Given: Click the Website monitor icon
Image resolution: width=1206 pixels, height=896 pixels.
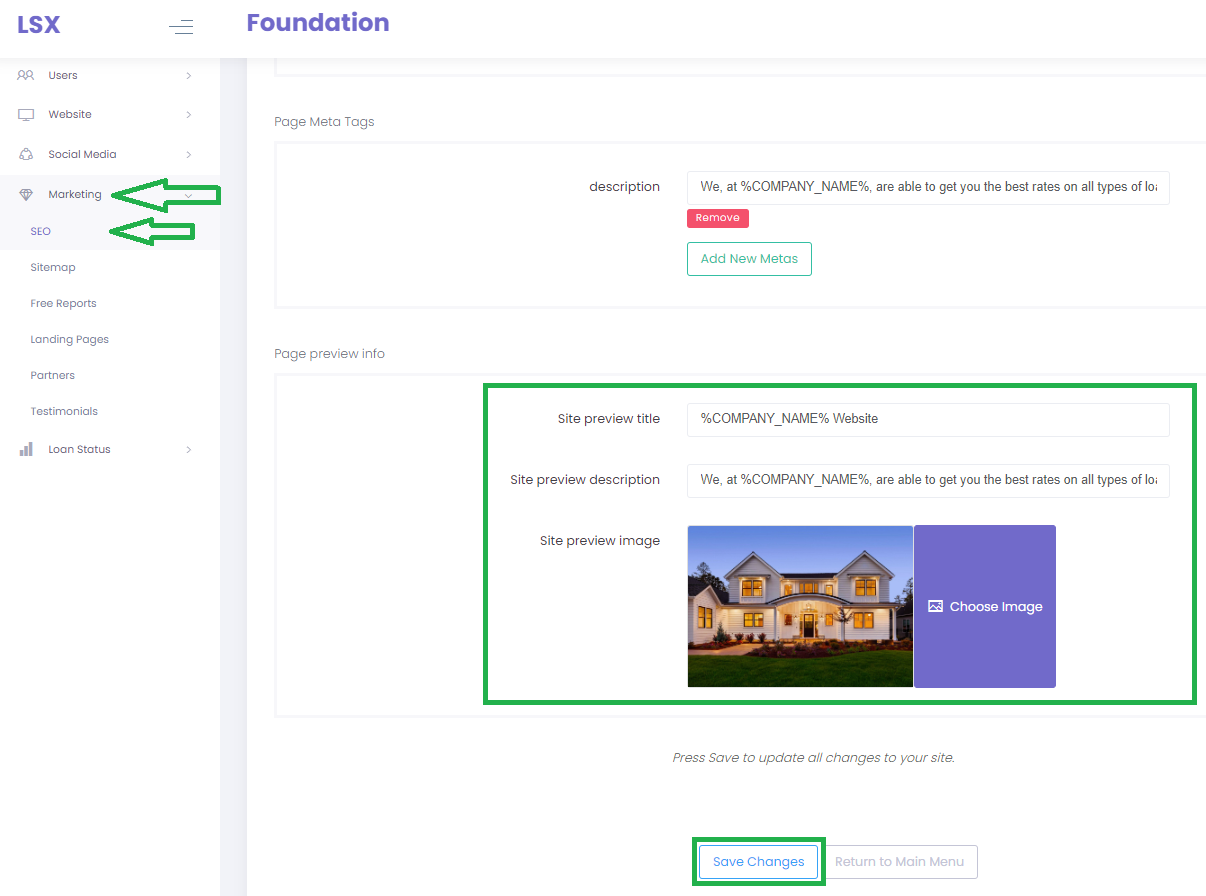Looking at the screenshot, I should [26, 115].
